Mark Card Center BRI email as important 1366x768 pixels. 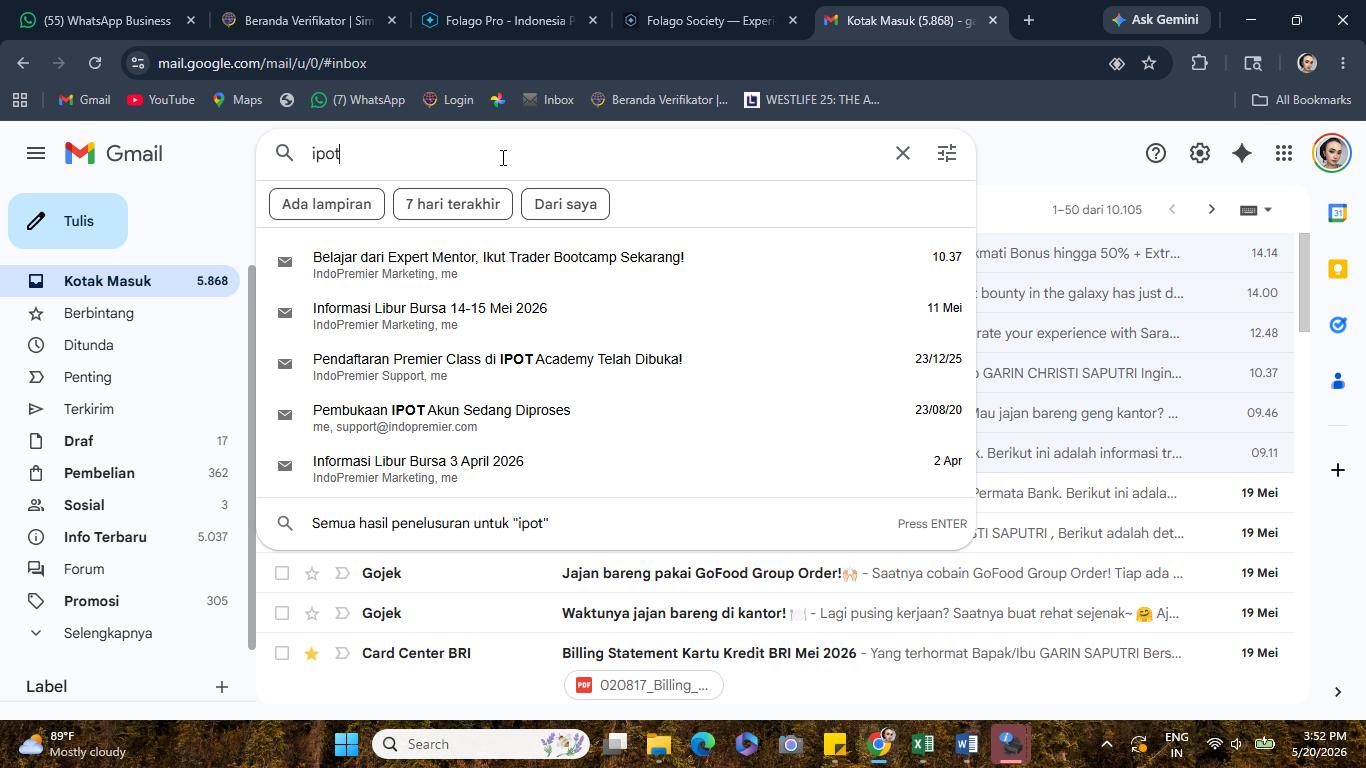342,653
